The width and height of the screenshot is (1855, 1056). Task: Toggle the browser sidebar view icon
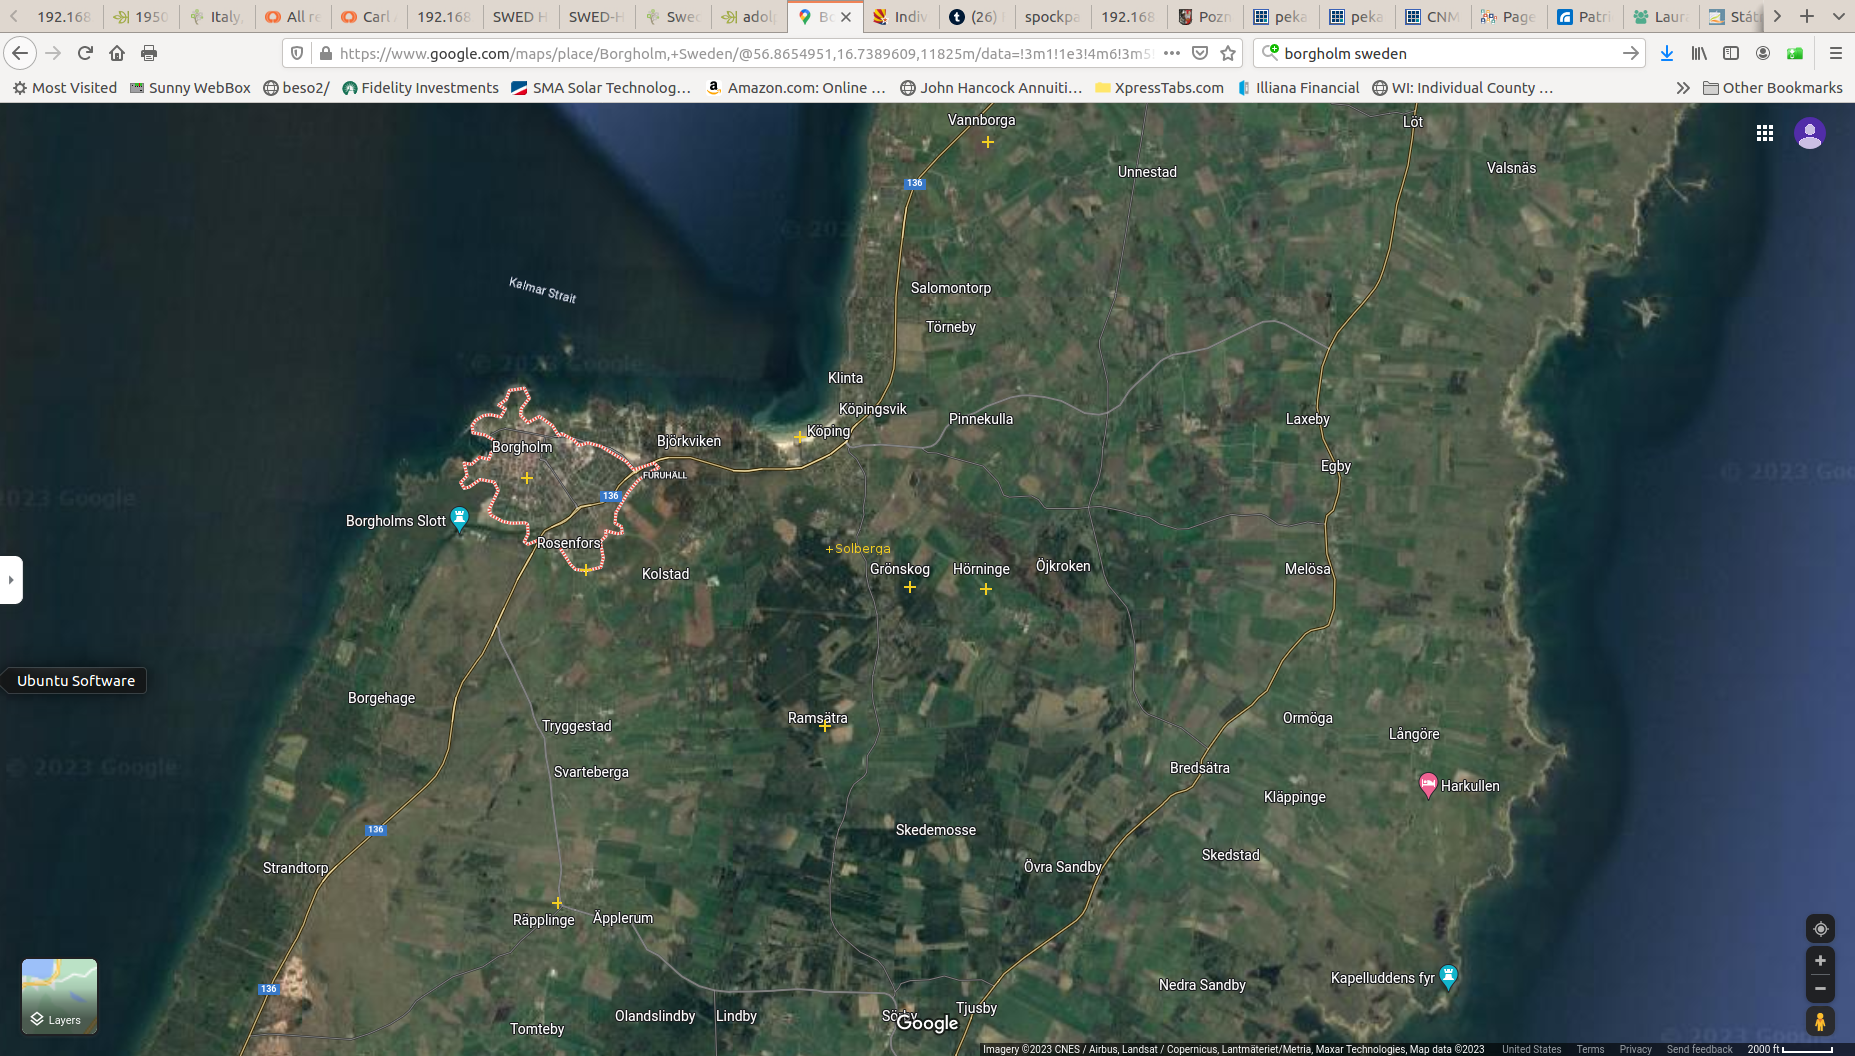coord(1731,53)
